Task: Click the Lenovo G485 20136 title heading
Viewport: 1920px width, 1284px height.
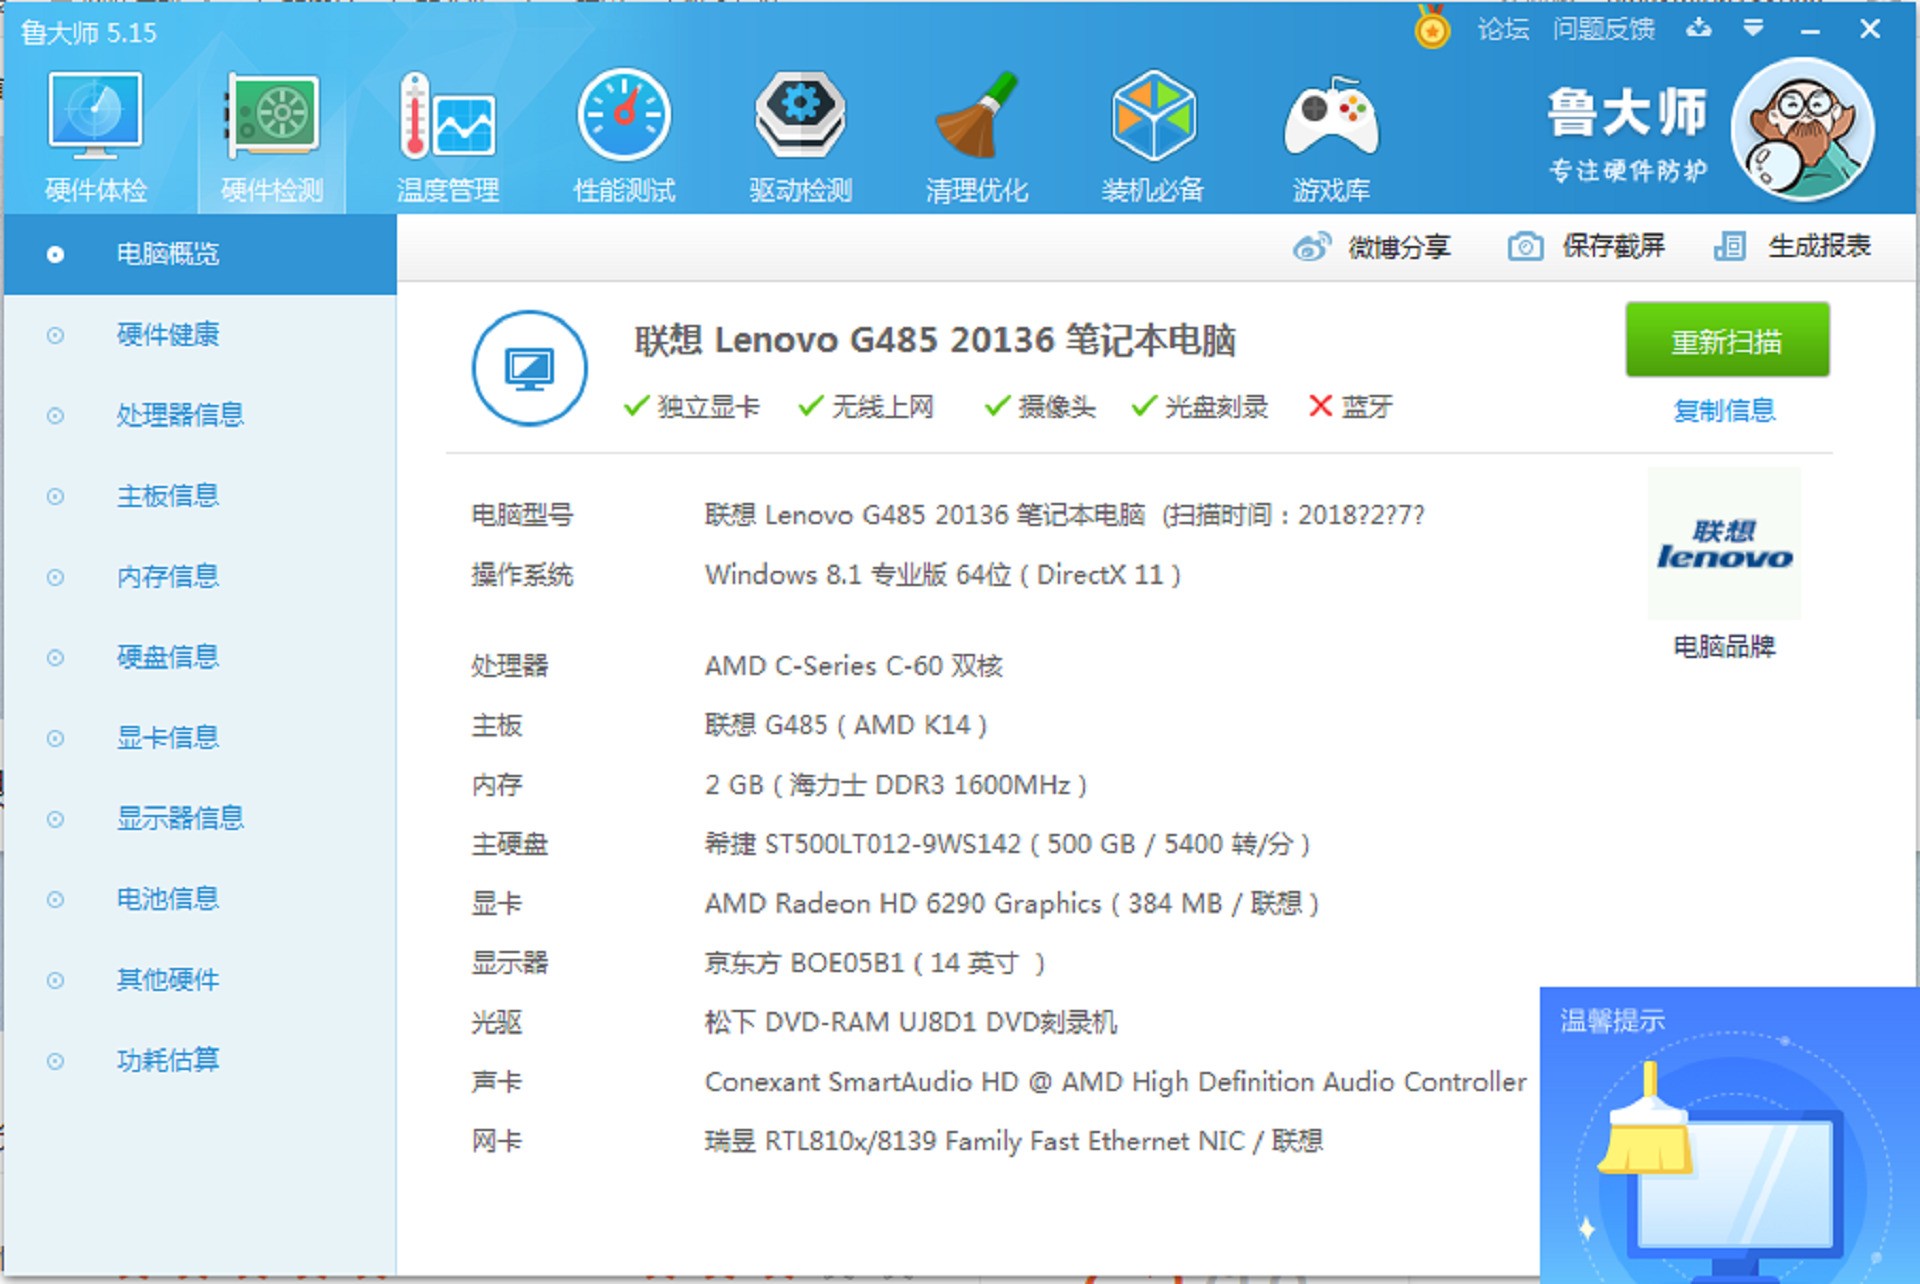Action: click(x=935, y=341)
